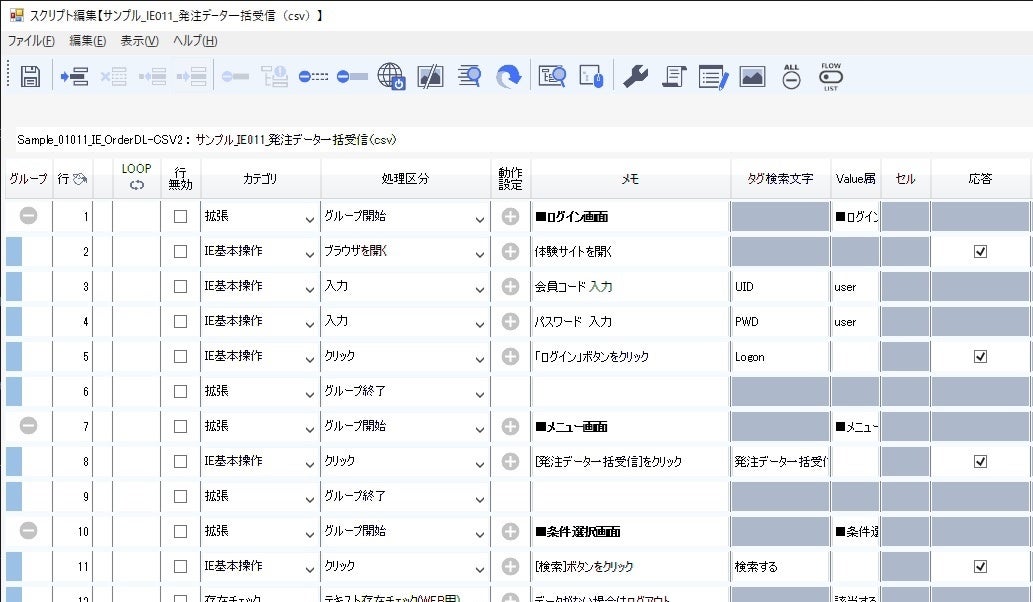Click the plus icon on row 2

510,252
